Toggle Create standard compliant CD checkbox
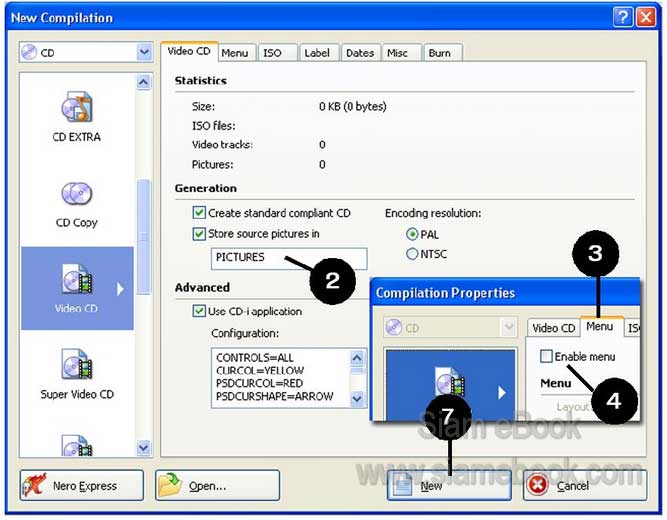 tap(199, 212)
